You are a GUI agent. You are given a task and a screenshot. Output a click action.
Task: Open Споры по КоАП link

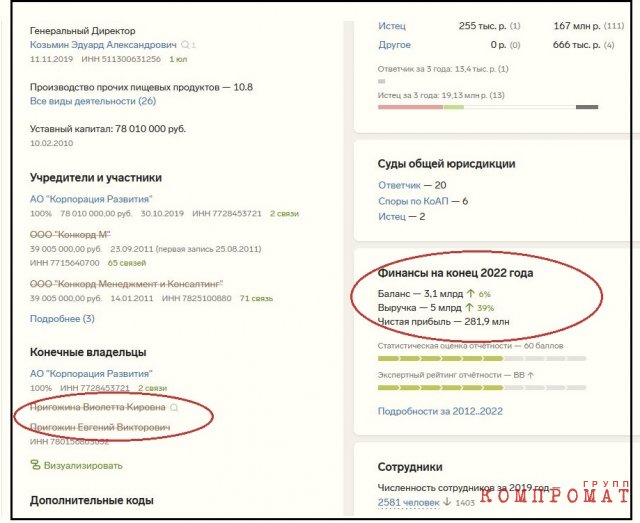[413, 201]
